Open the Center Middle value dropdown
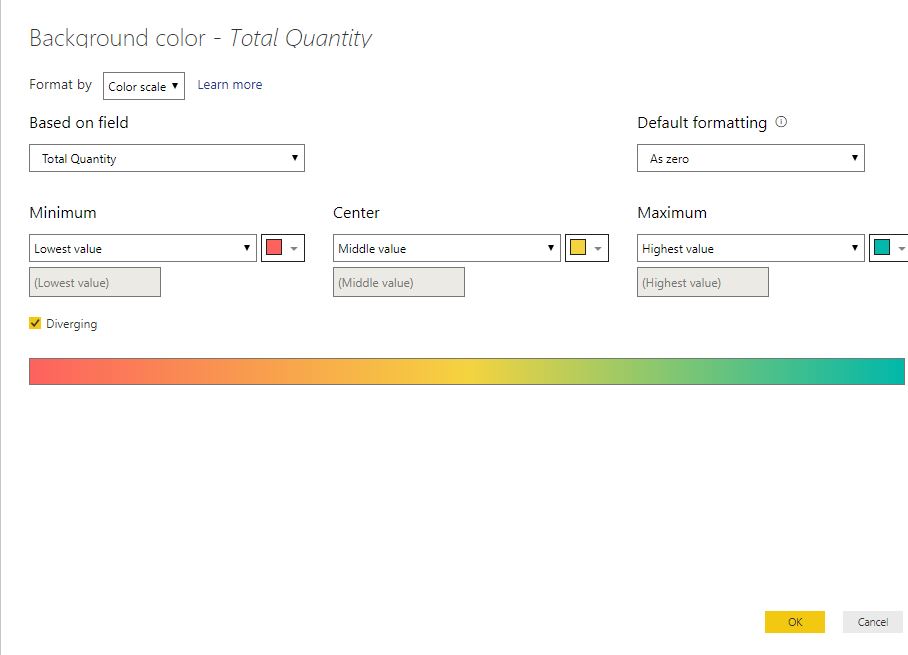 point(446,248)
